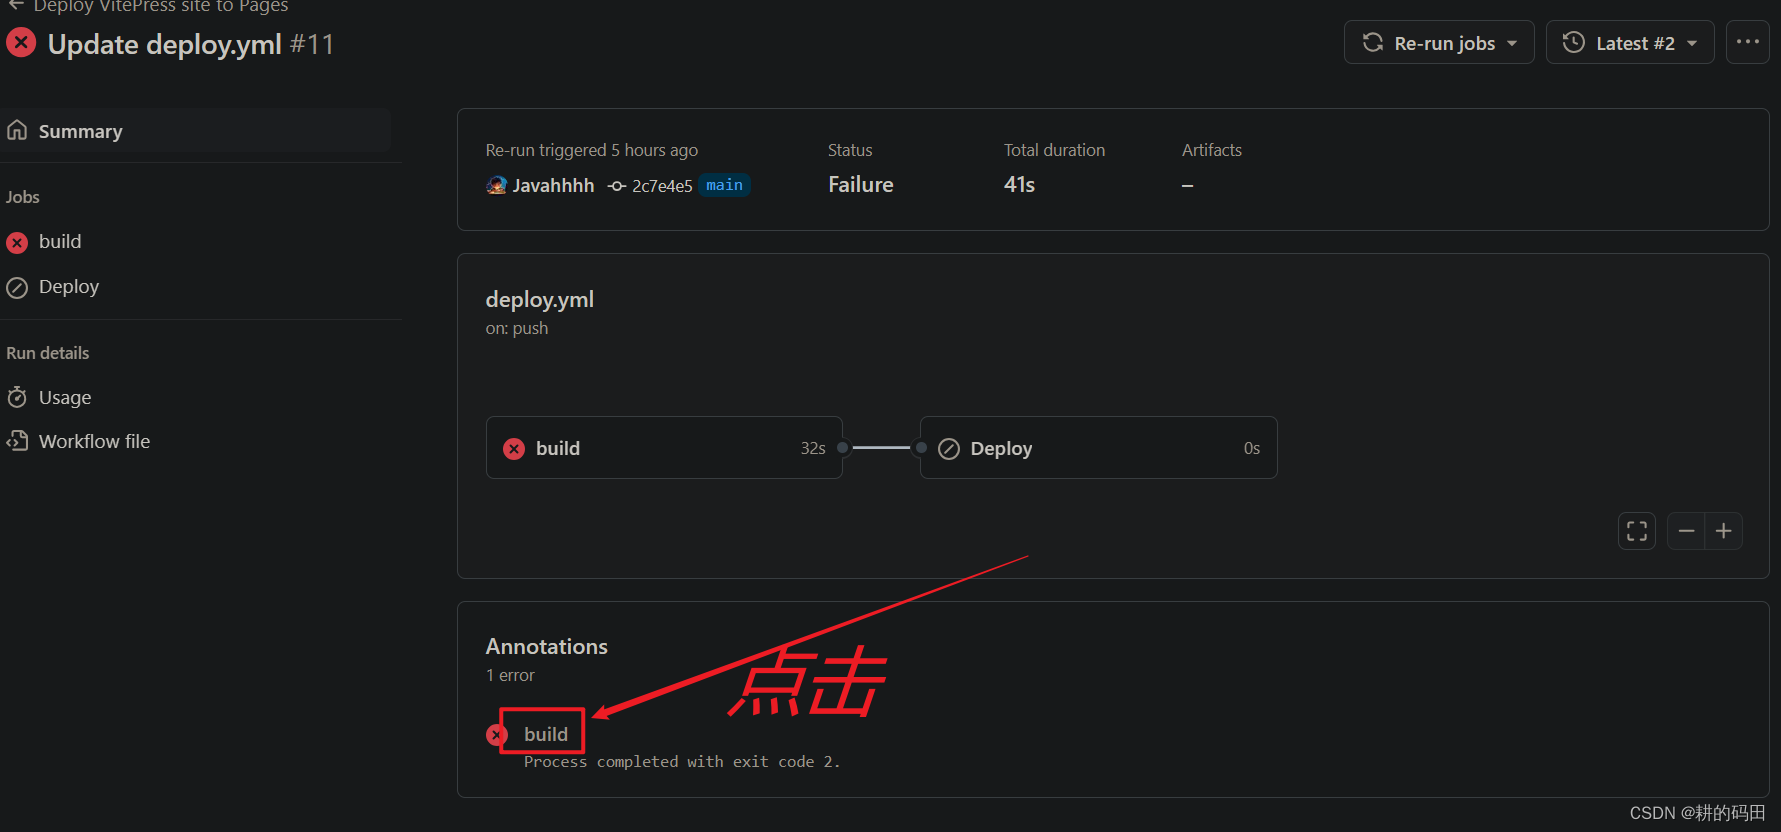Open the Deploy node in workflow graph

[x=1098, y=448]
